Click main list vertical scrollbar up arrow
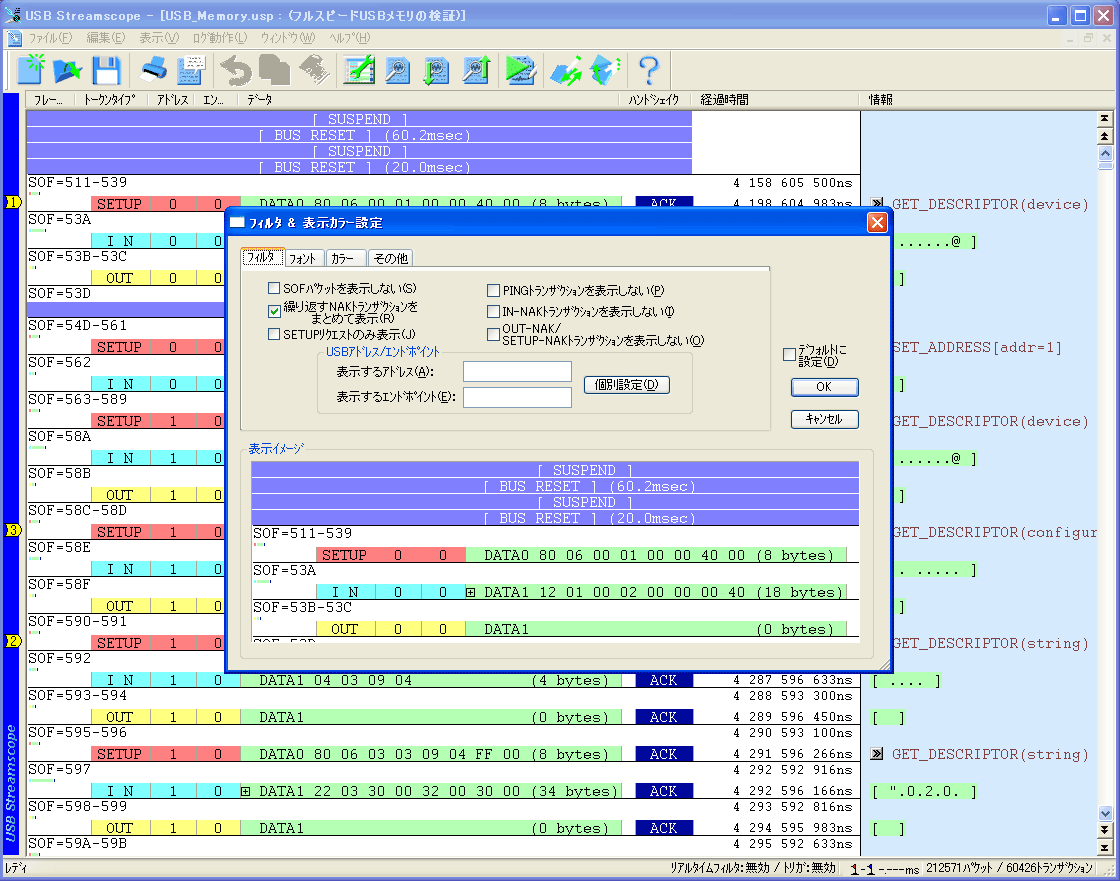The height and width of the screenshot is (881, 1120). (1105, 154)
